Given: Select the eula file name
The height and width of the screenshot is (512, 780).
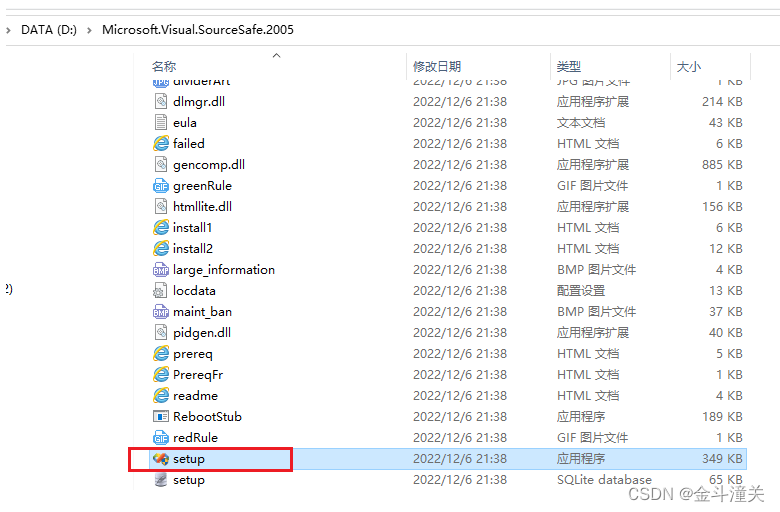Looking at the screenshot, I should point(185,122).
